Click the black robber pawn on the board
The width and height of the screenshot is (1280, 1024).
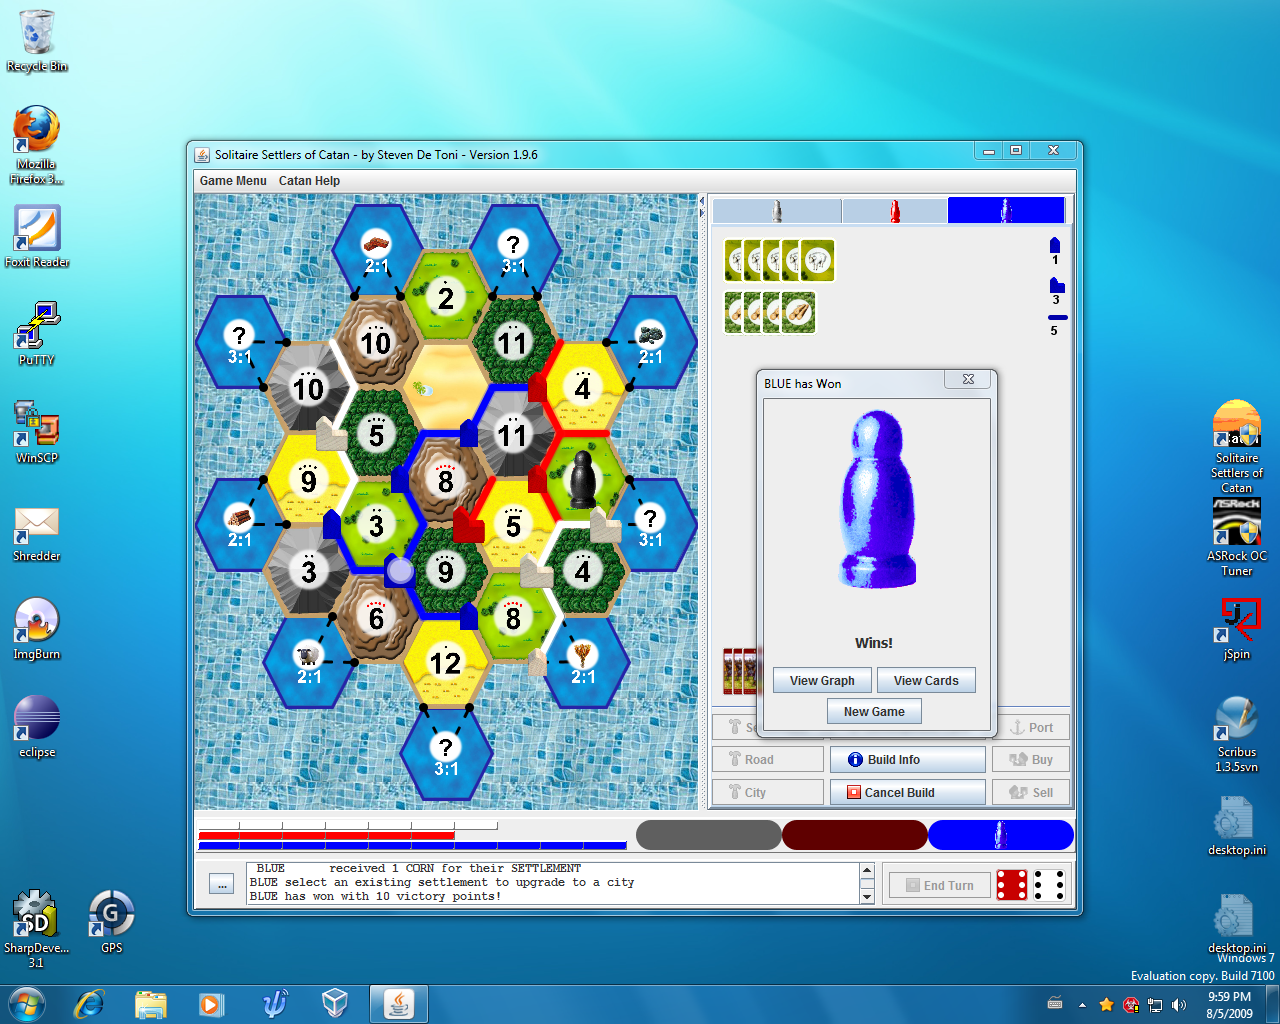click(583, 480)
